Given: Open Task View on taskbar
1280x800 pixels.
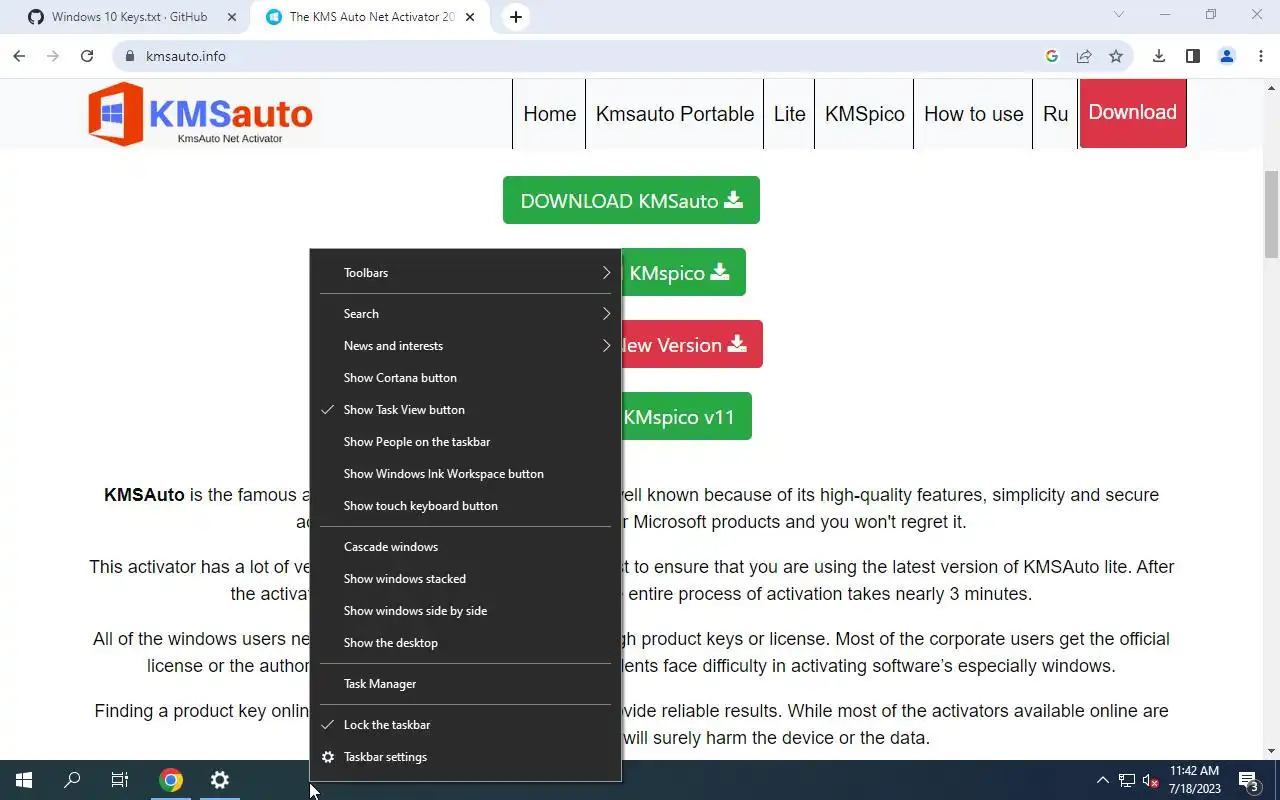Looking at the screenshot, I should point(120,780).
